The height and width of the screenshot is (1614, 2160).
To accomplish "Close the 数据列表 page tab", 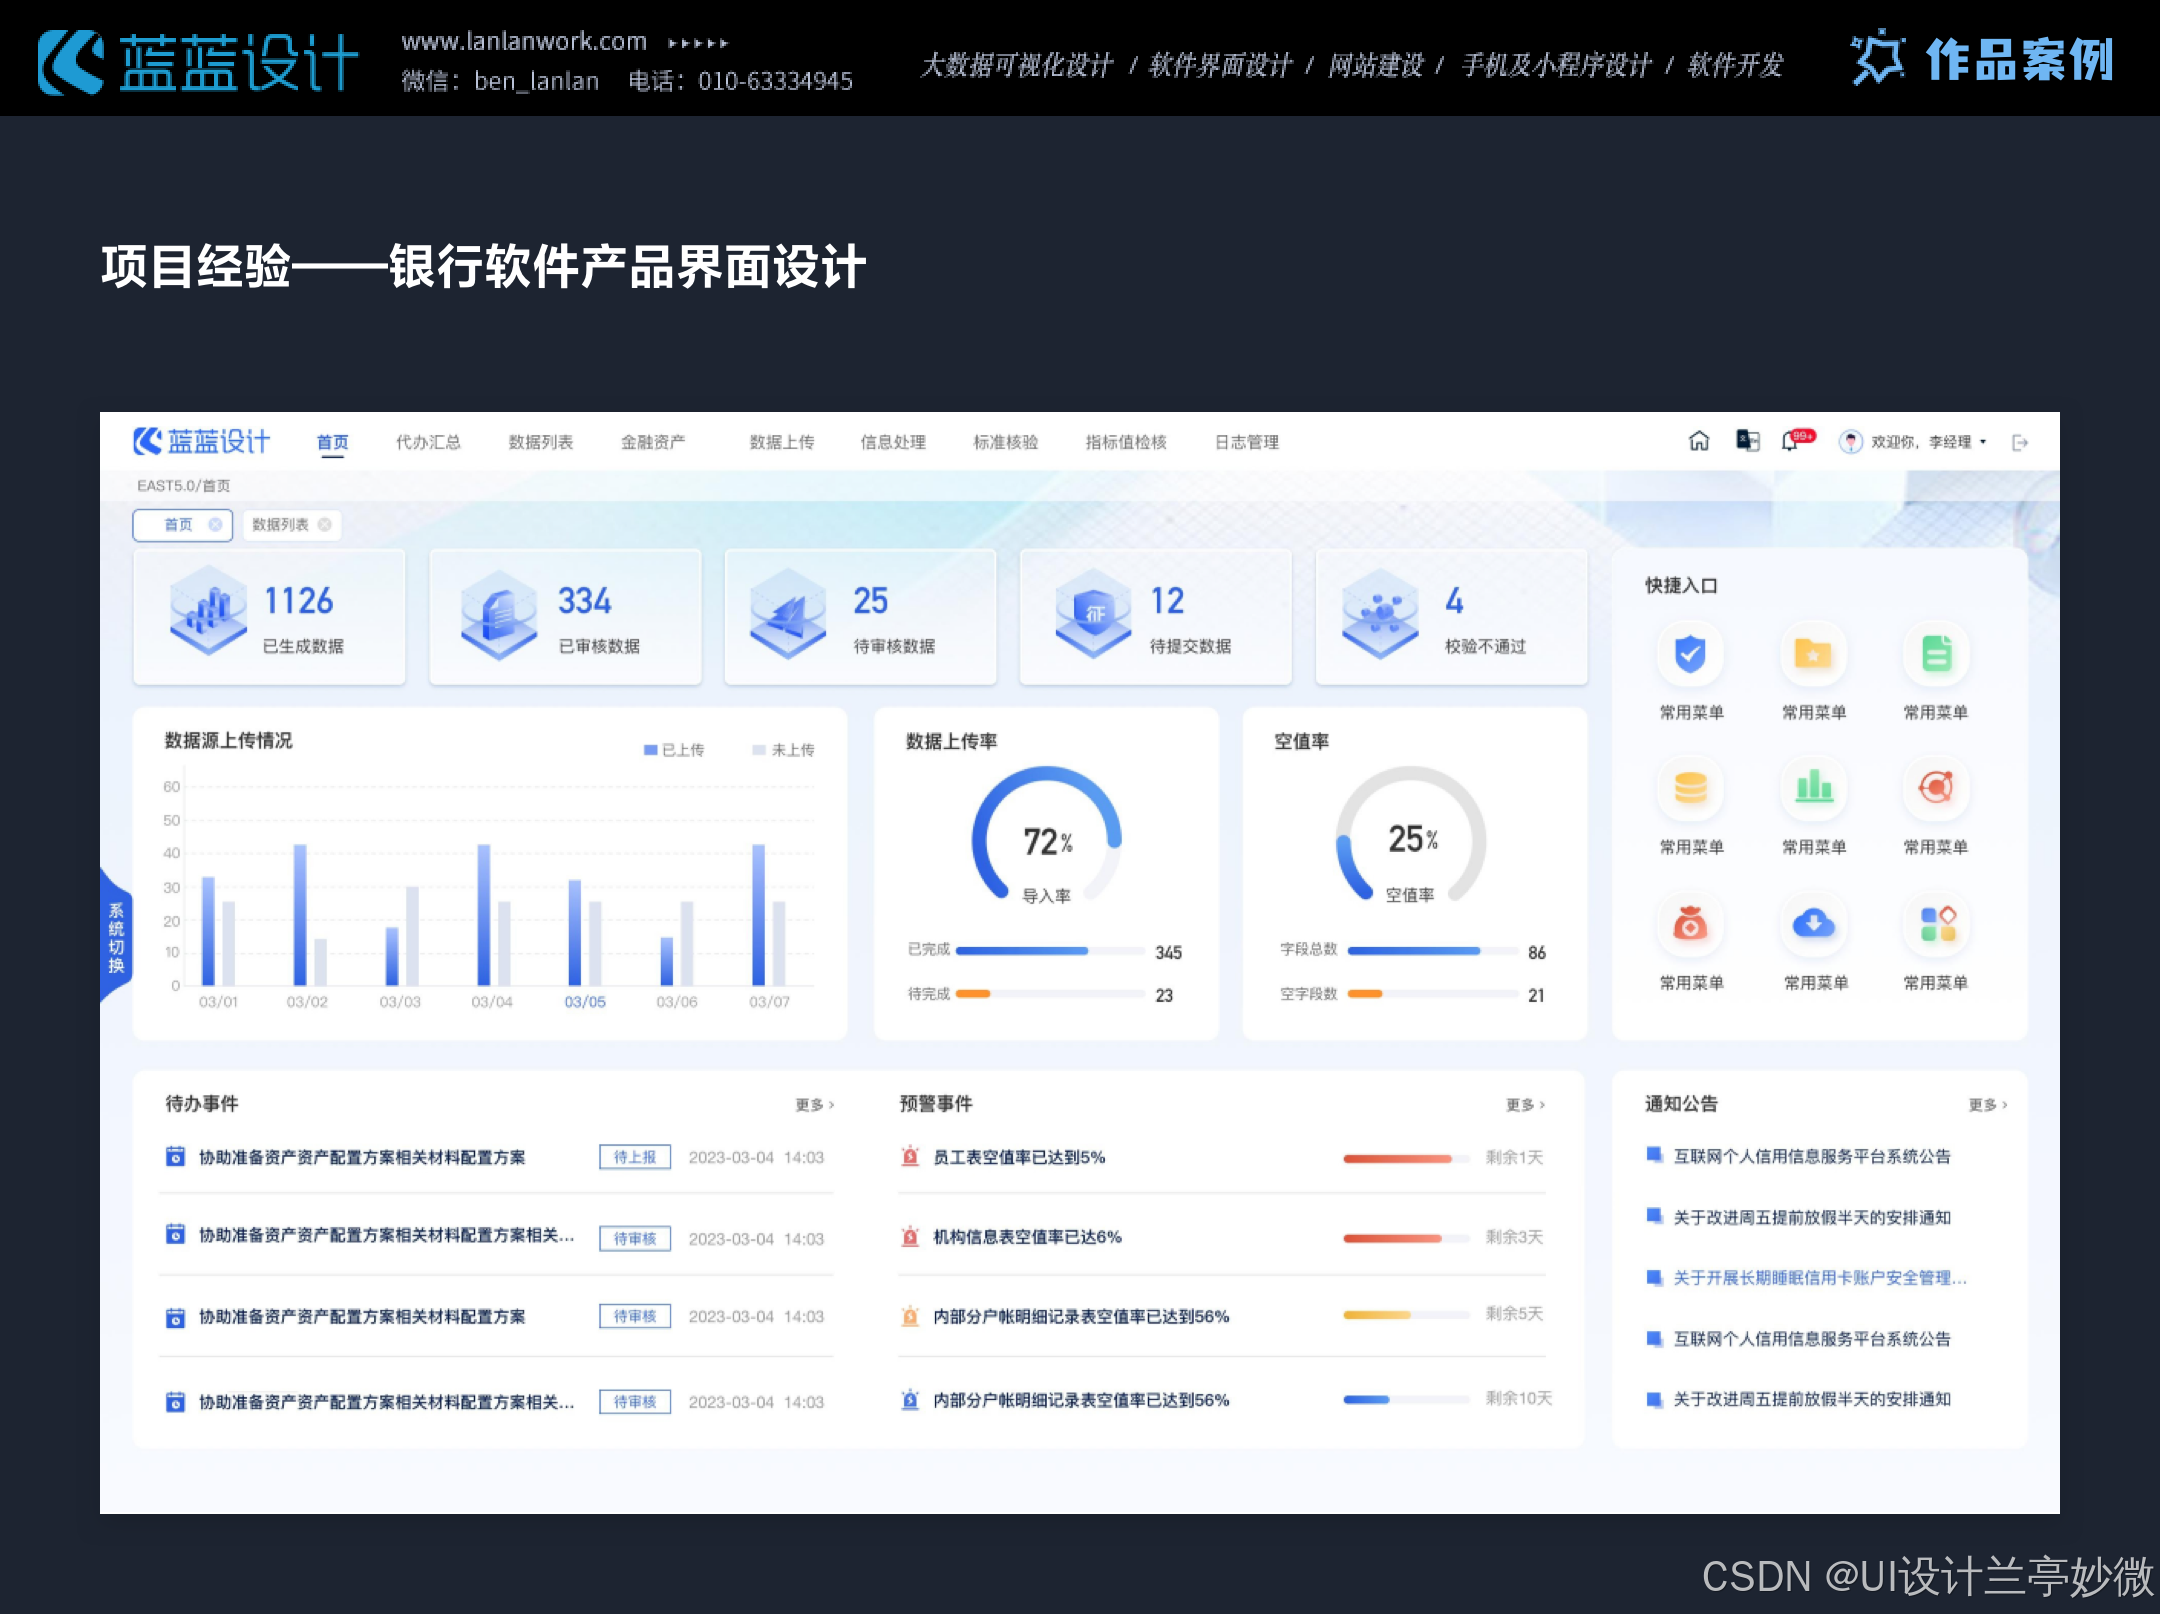I will pos(324,525).
